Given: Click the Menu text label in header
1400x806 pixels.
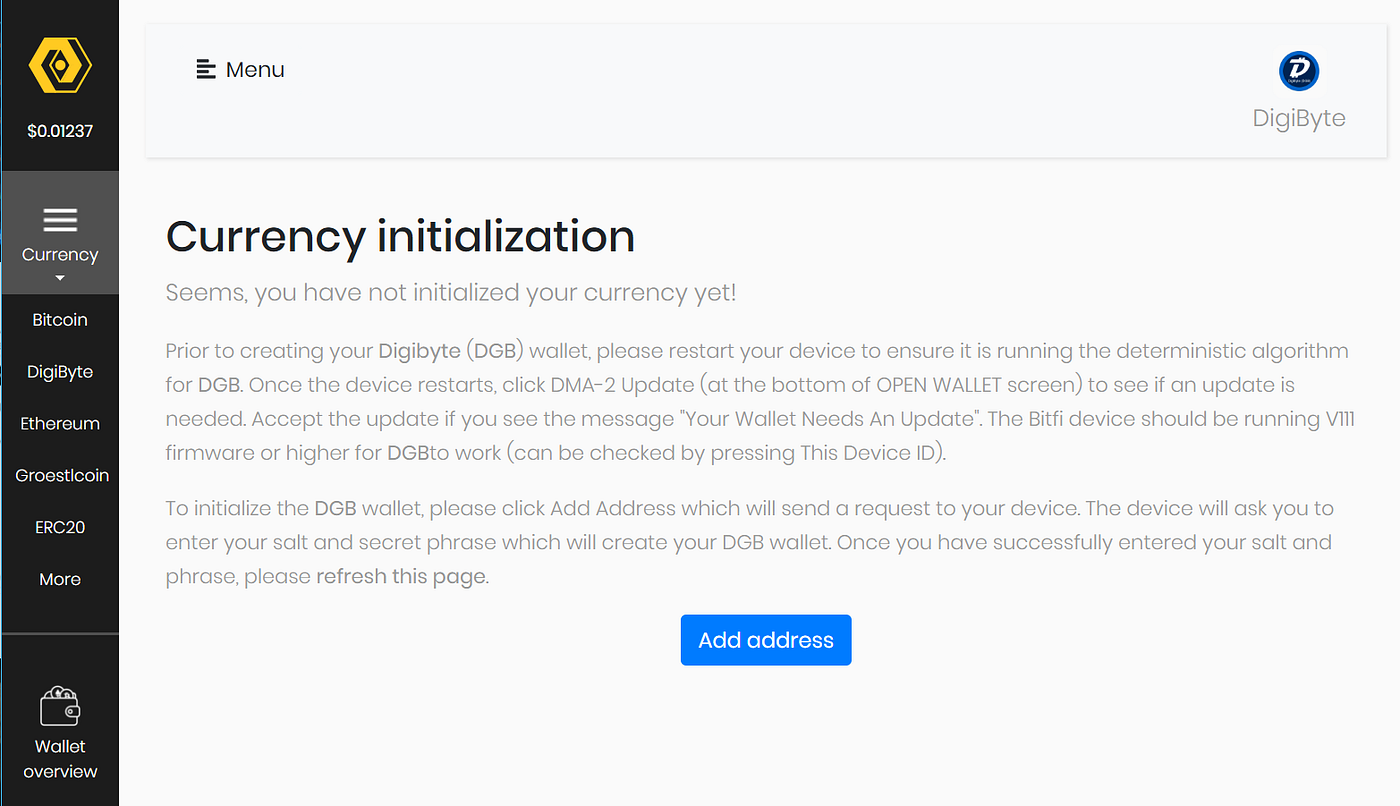Looking at the screenshot, I should (x=255, y=70).
